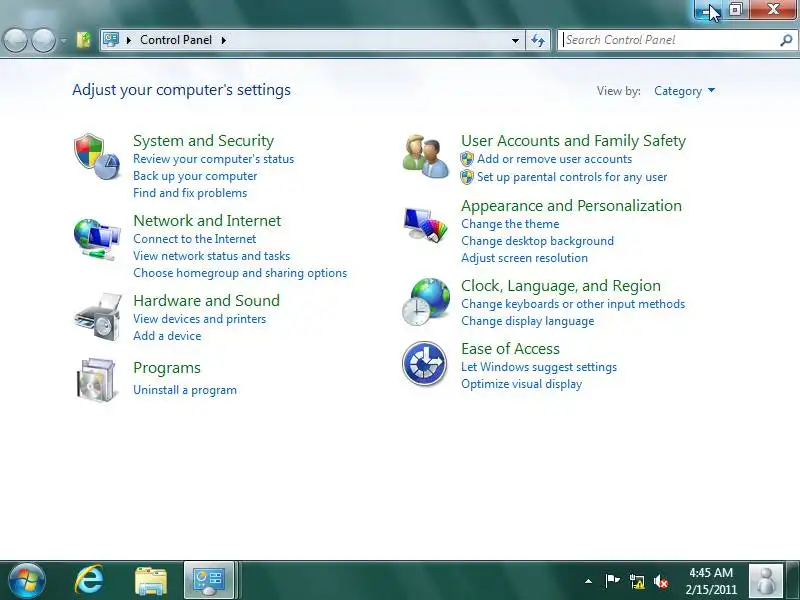Viewport: 800px width, 600px height.
Task: Click the shield beside Set up parental controls
Action: 467,177
